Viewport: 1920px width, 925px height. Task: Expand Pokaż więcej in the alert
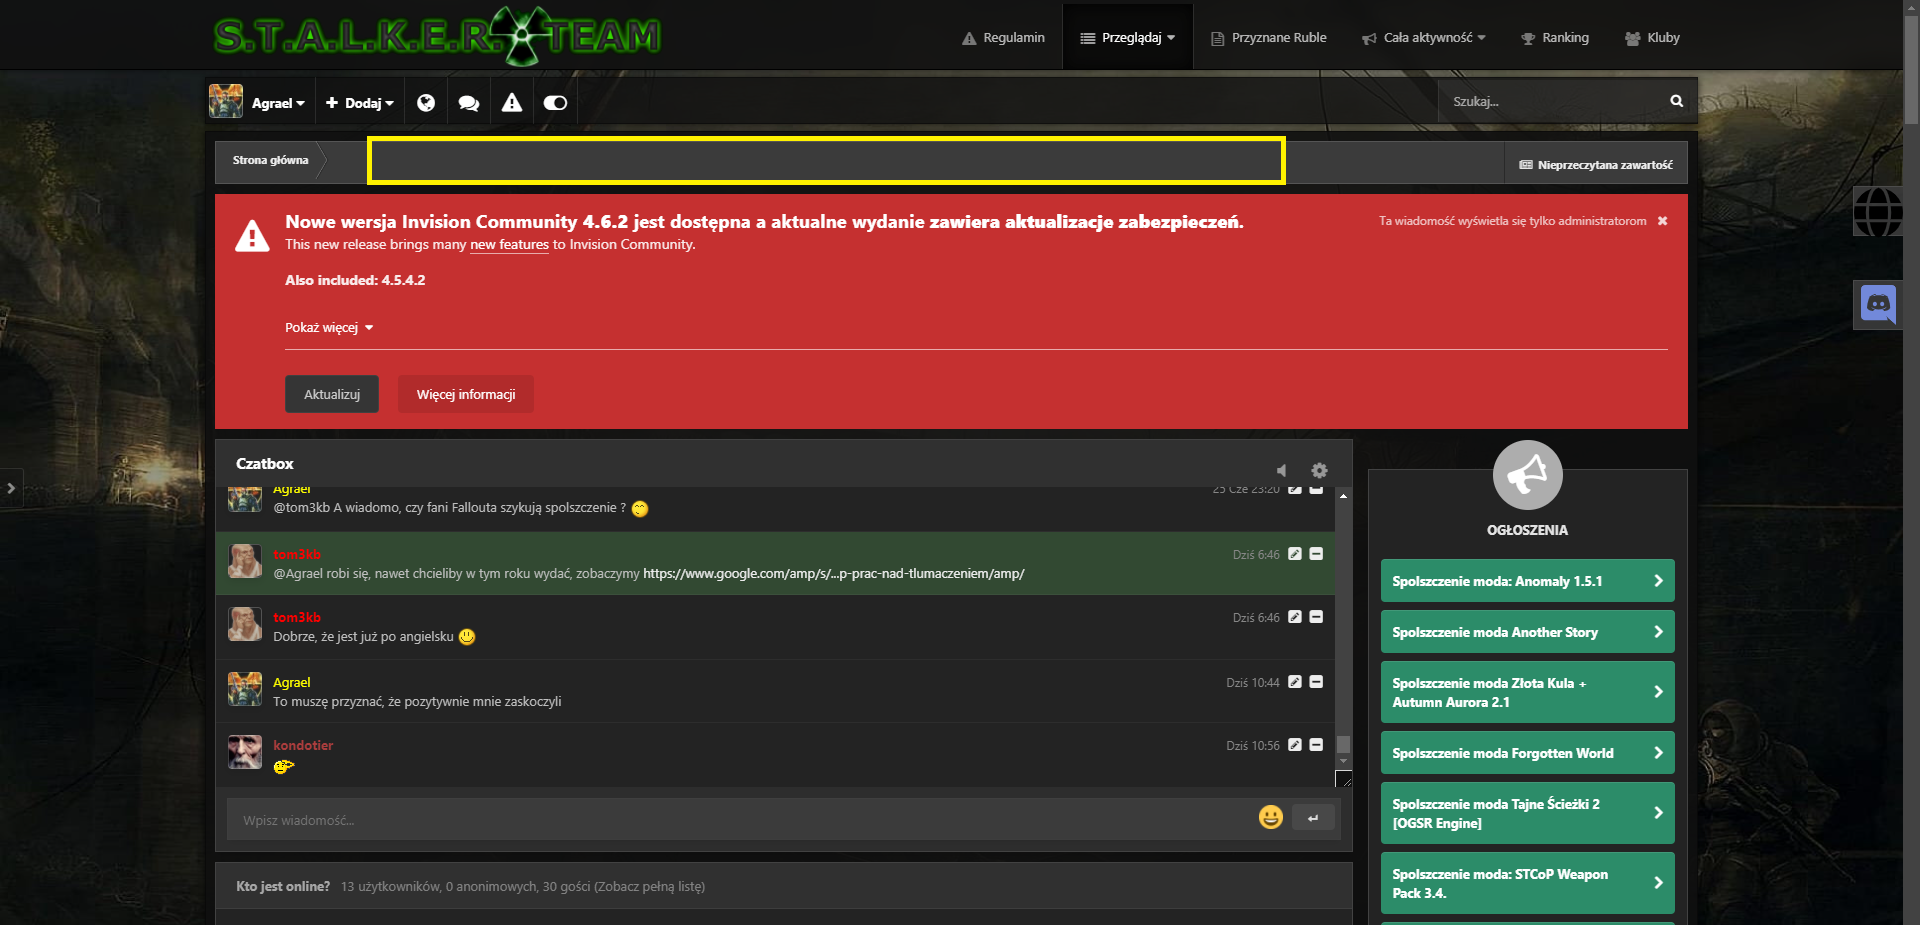click(x=329, y=328)
